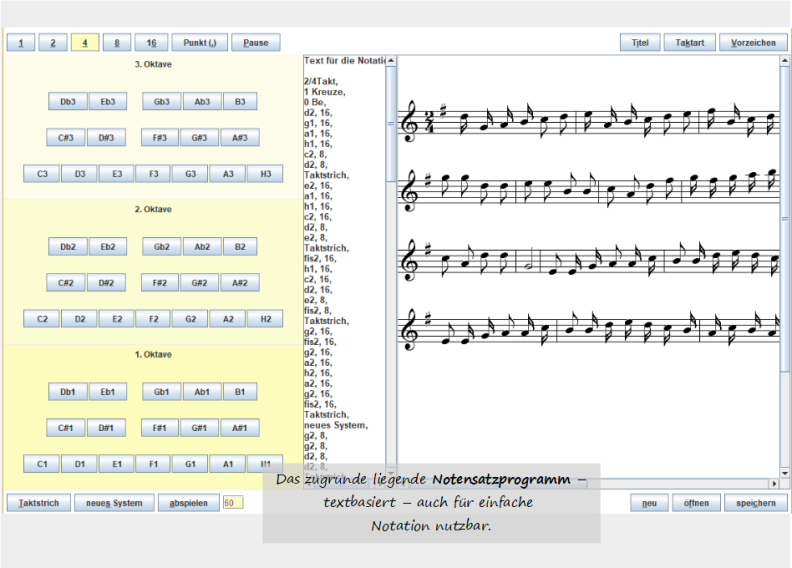Select the sixteenth note duration button 16
The height and width of the screenshot is (568, 792).
tap(151, 43)
